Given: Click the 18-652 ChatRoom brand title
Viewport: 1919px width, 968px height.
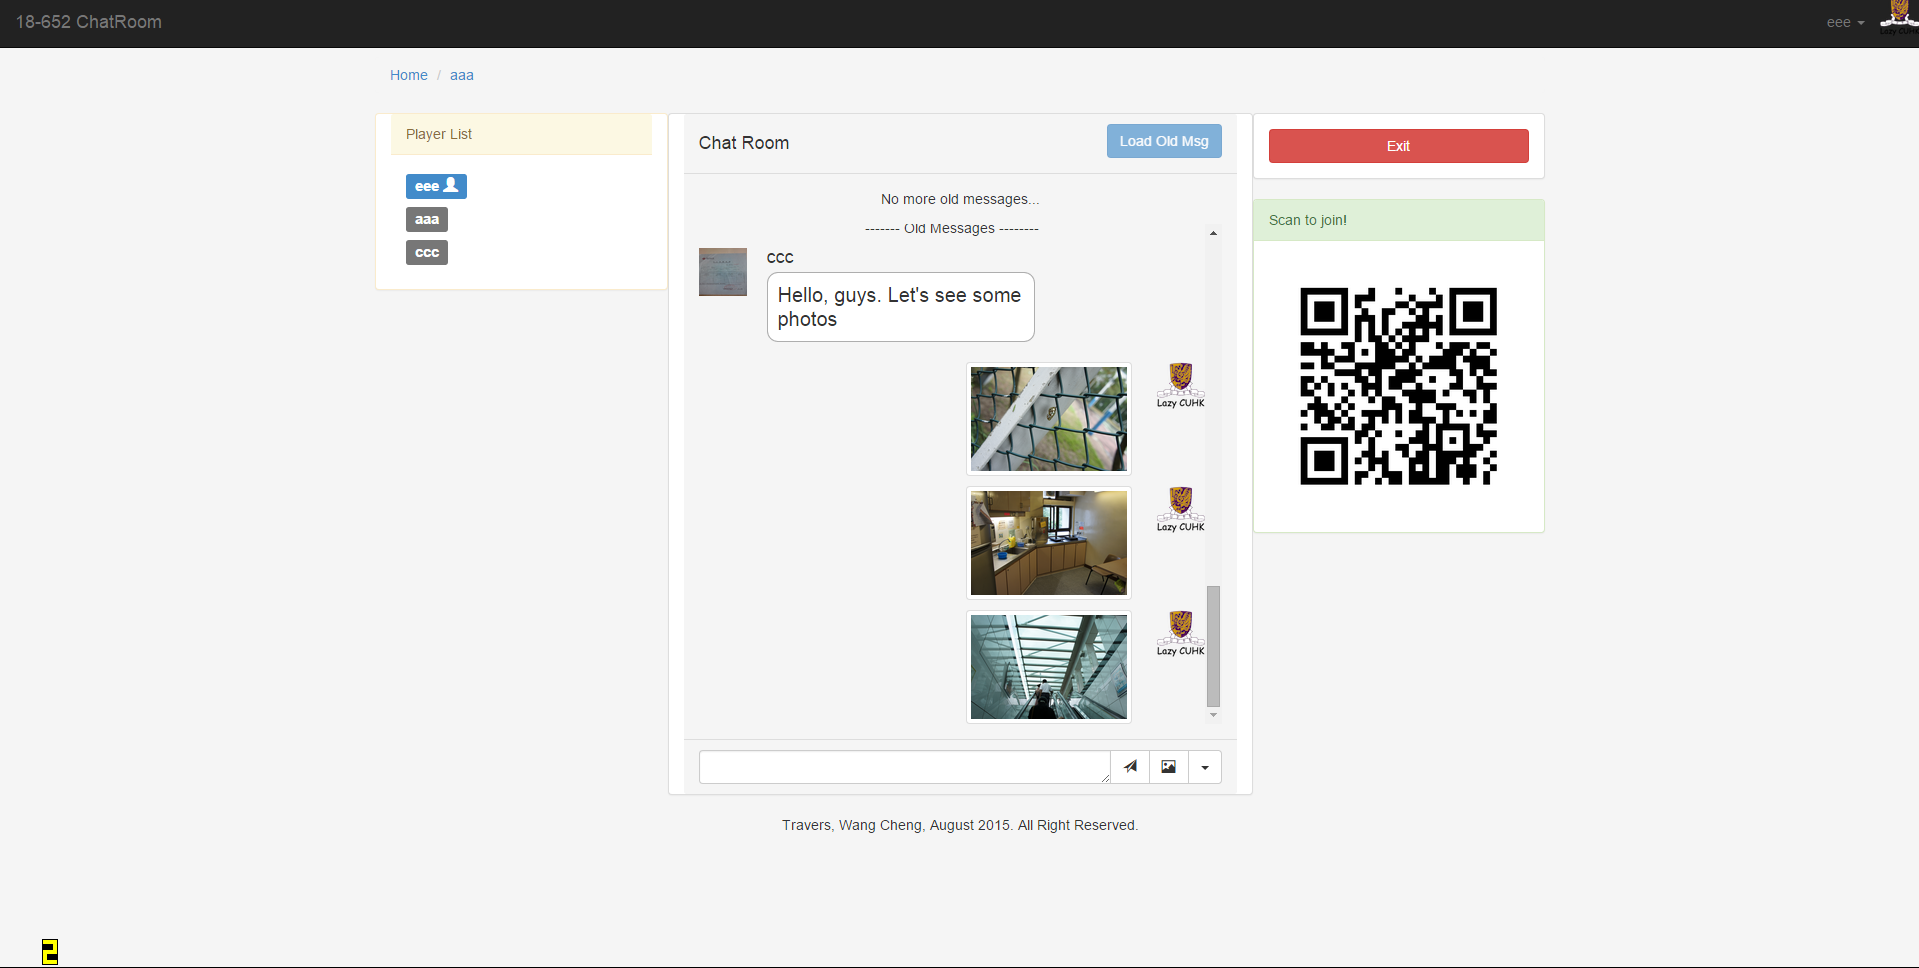Looking at the screenshot, I should coord(89,22).
